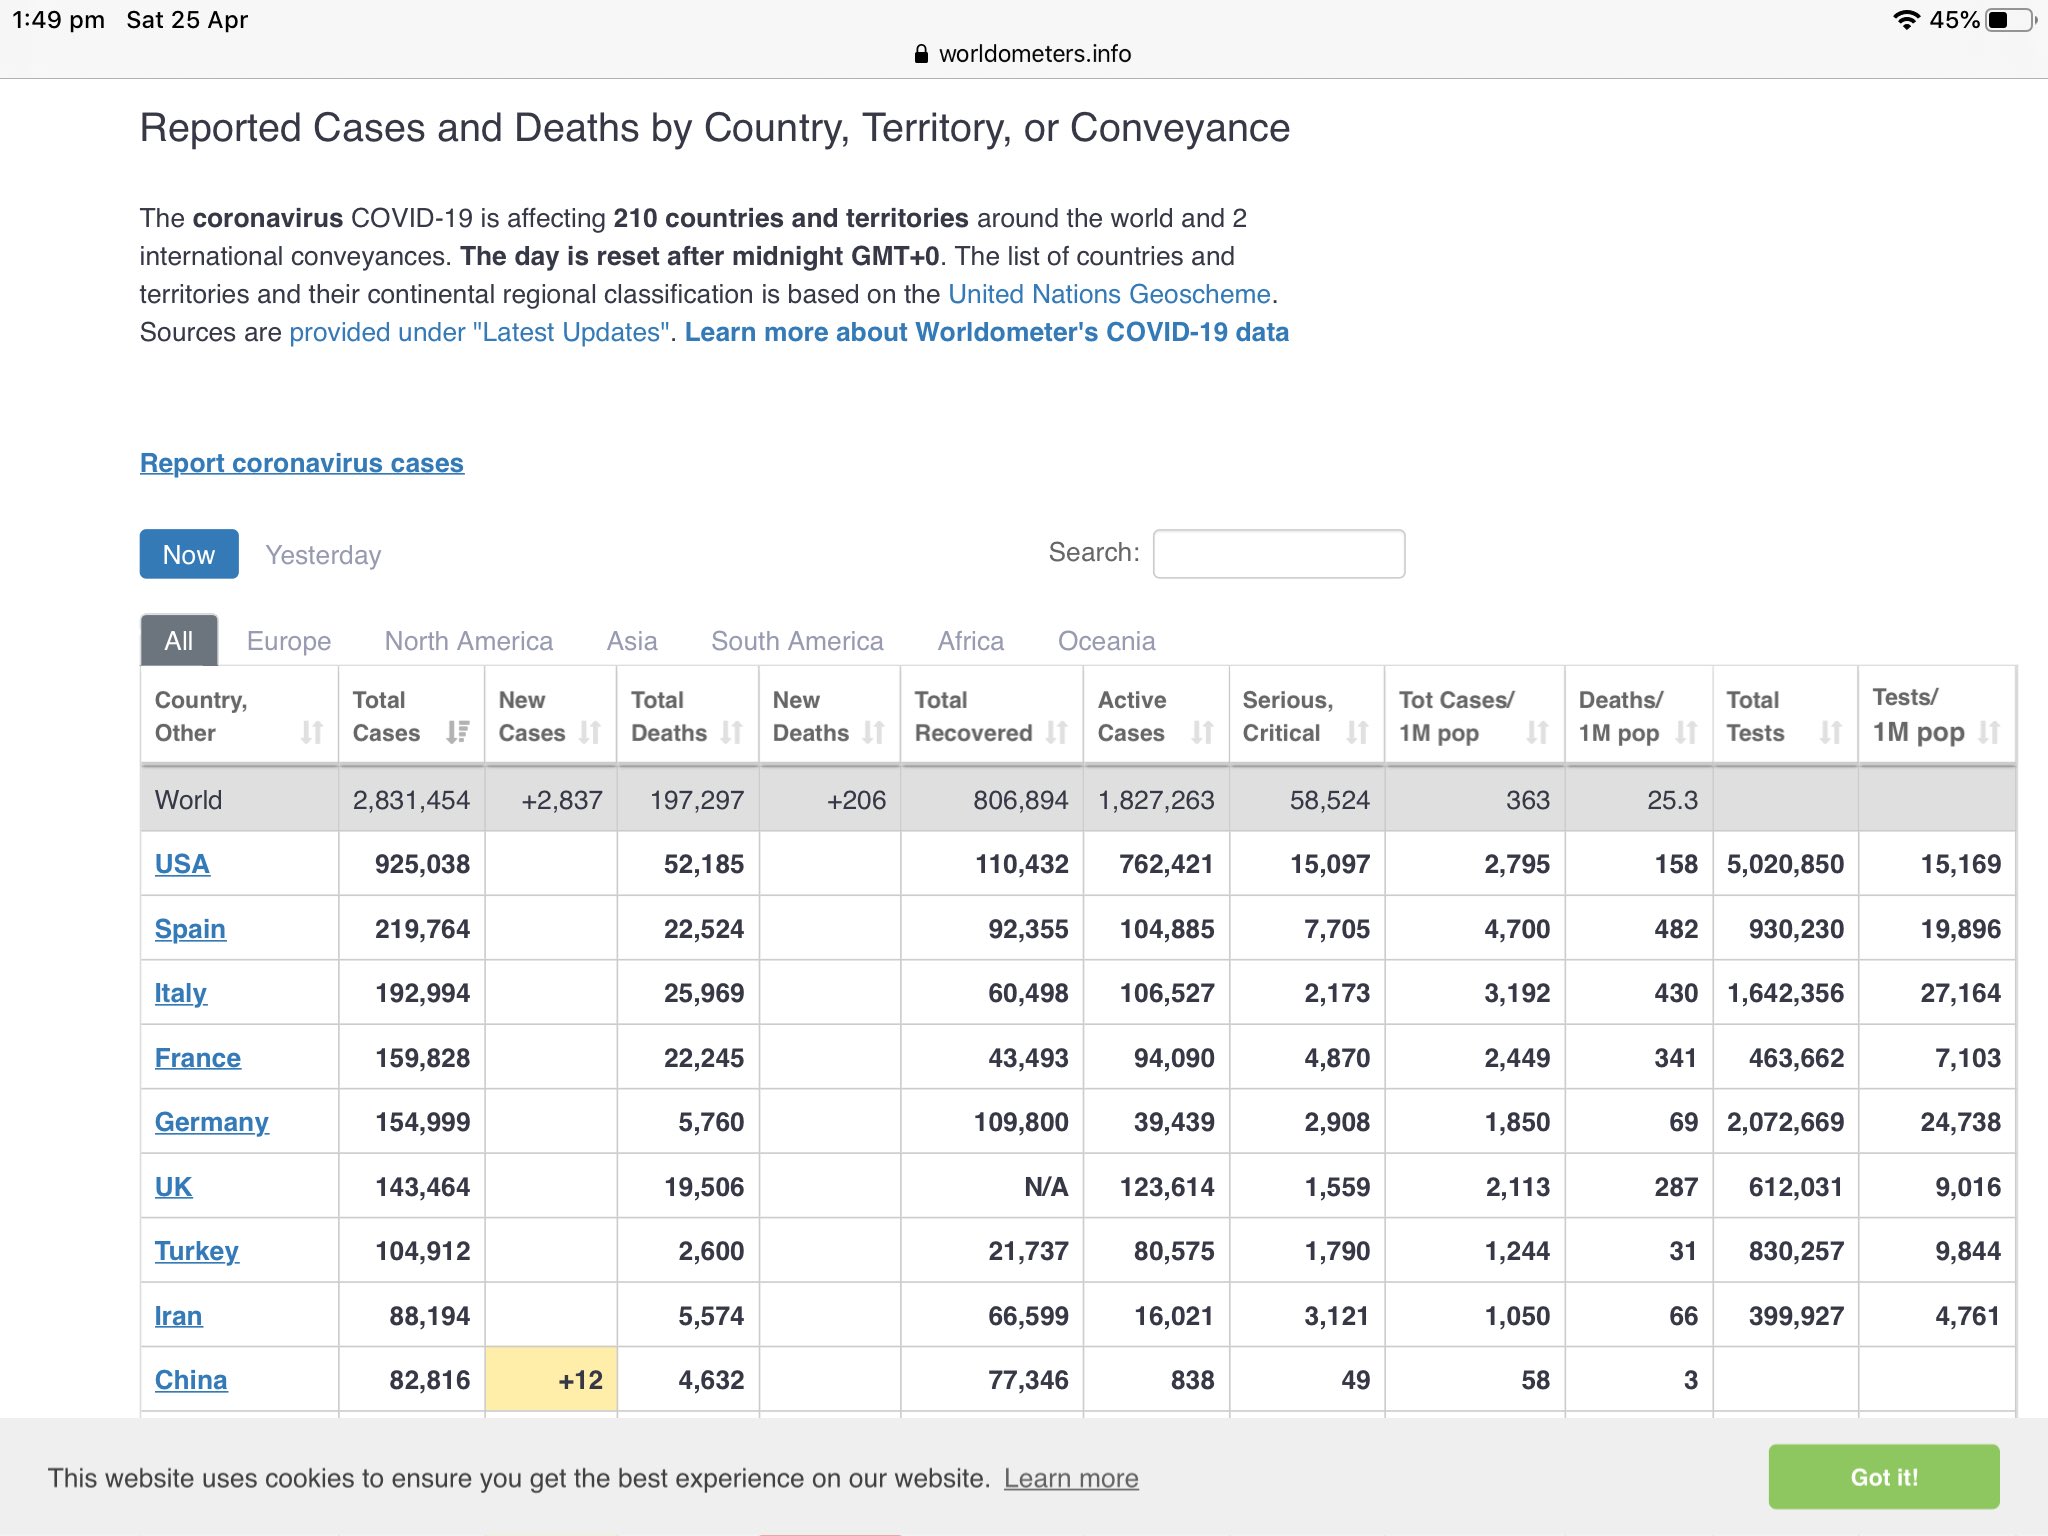Screen dimensions: 2048x1536
Task: Select Turkey total deaths 2,600
Action: 688,1251
